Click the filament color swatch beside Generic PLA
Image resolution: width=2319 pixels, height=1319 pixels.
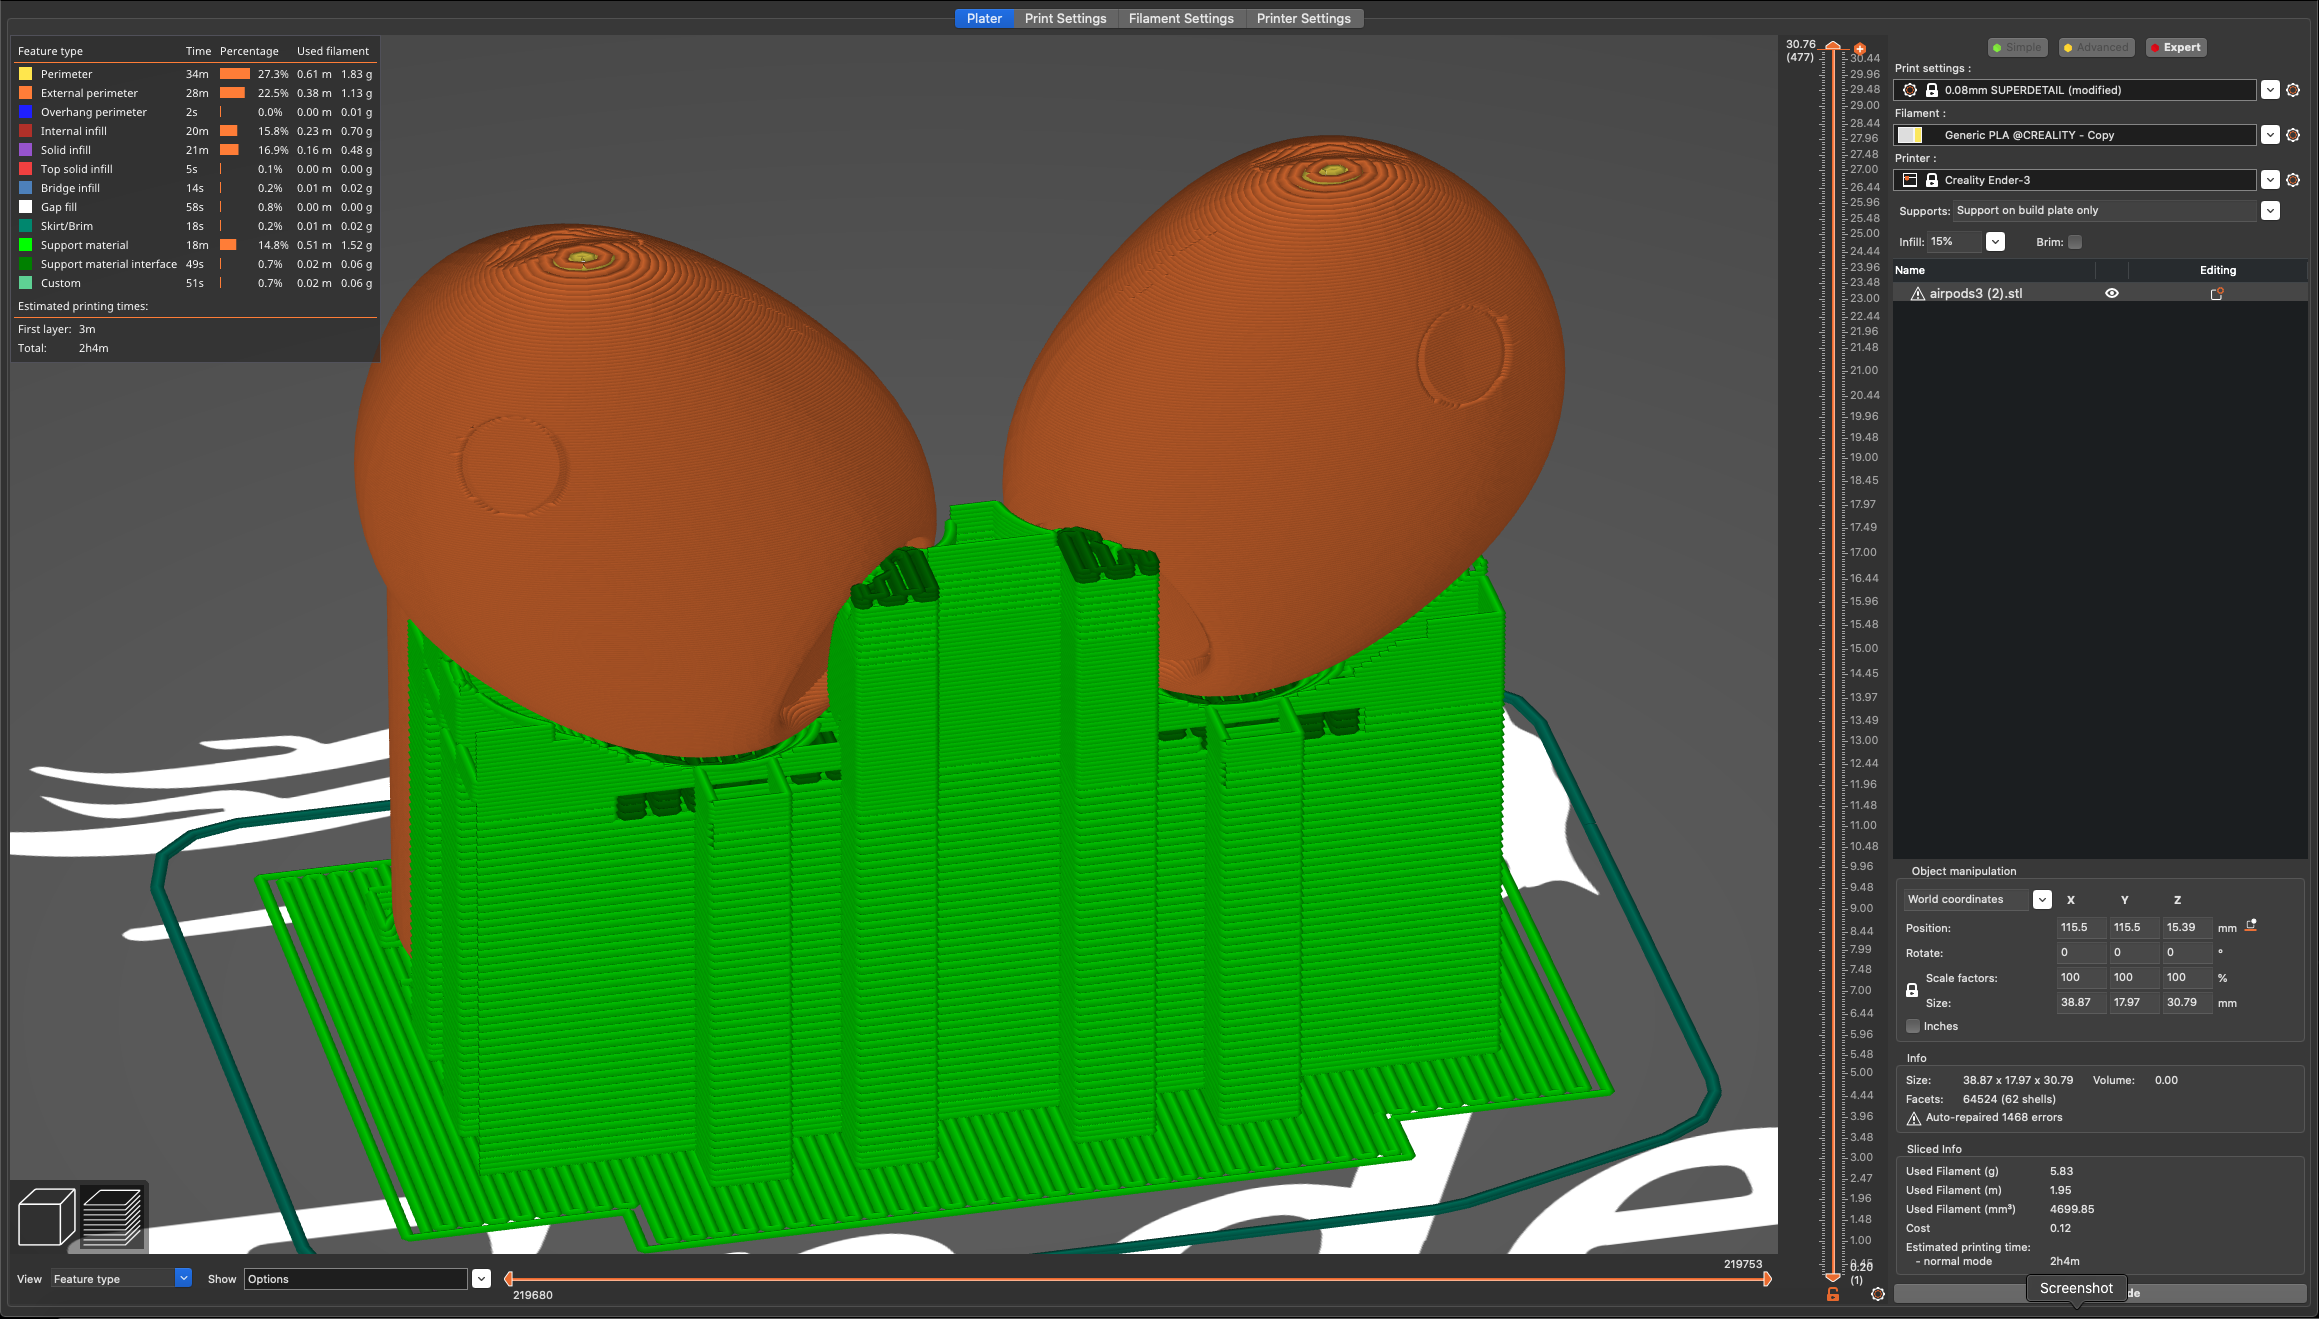[x=1911, y=135]
